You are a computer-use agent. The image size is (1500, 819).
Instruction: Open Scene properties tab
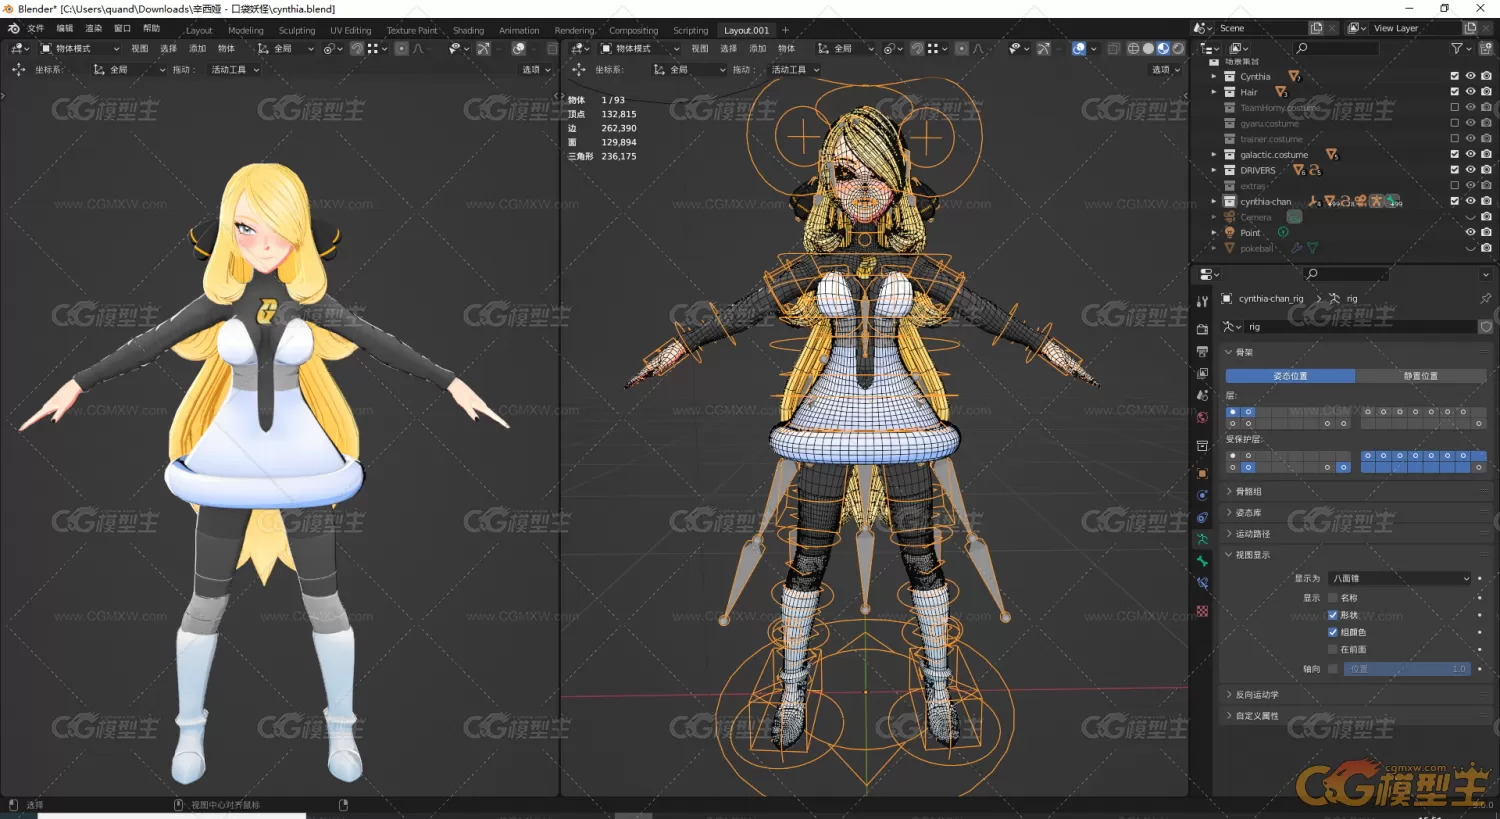(x=1202, y=395)
